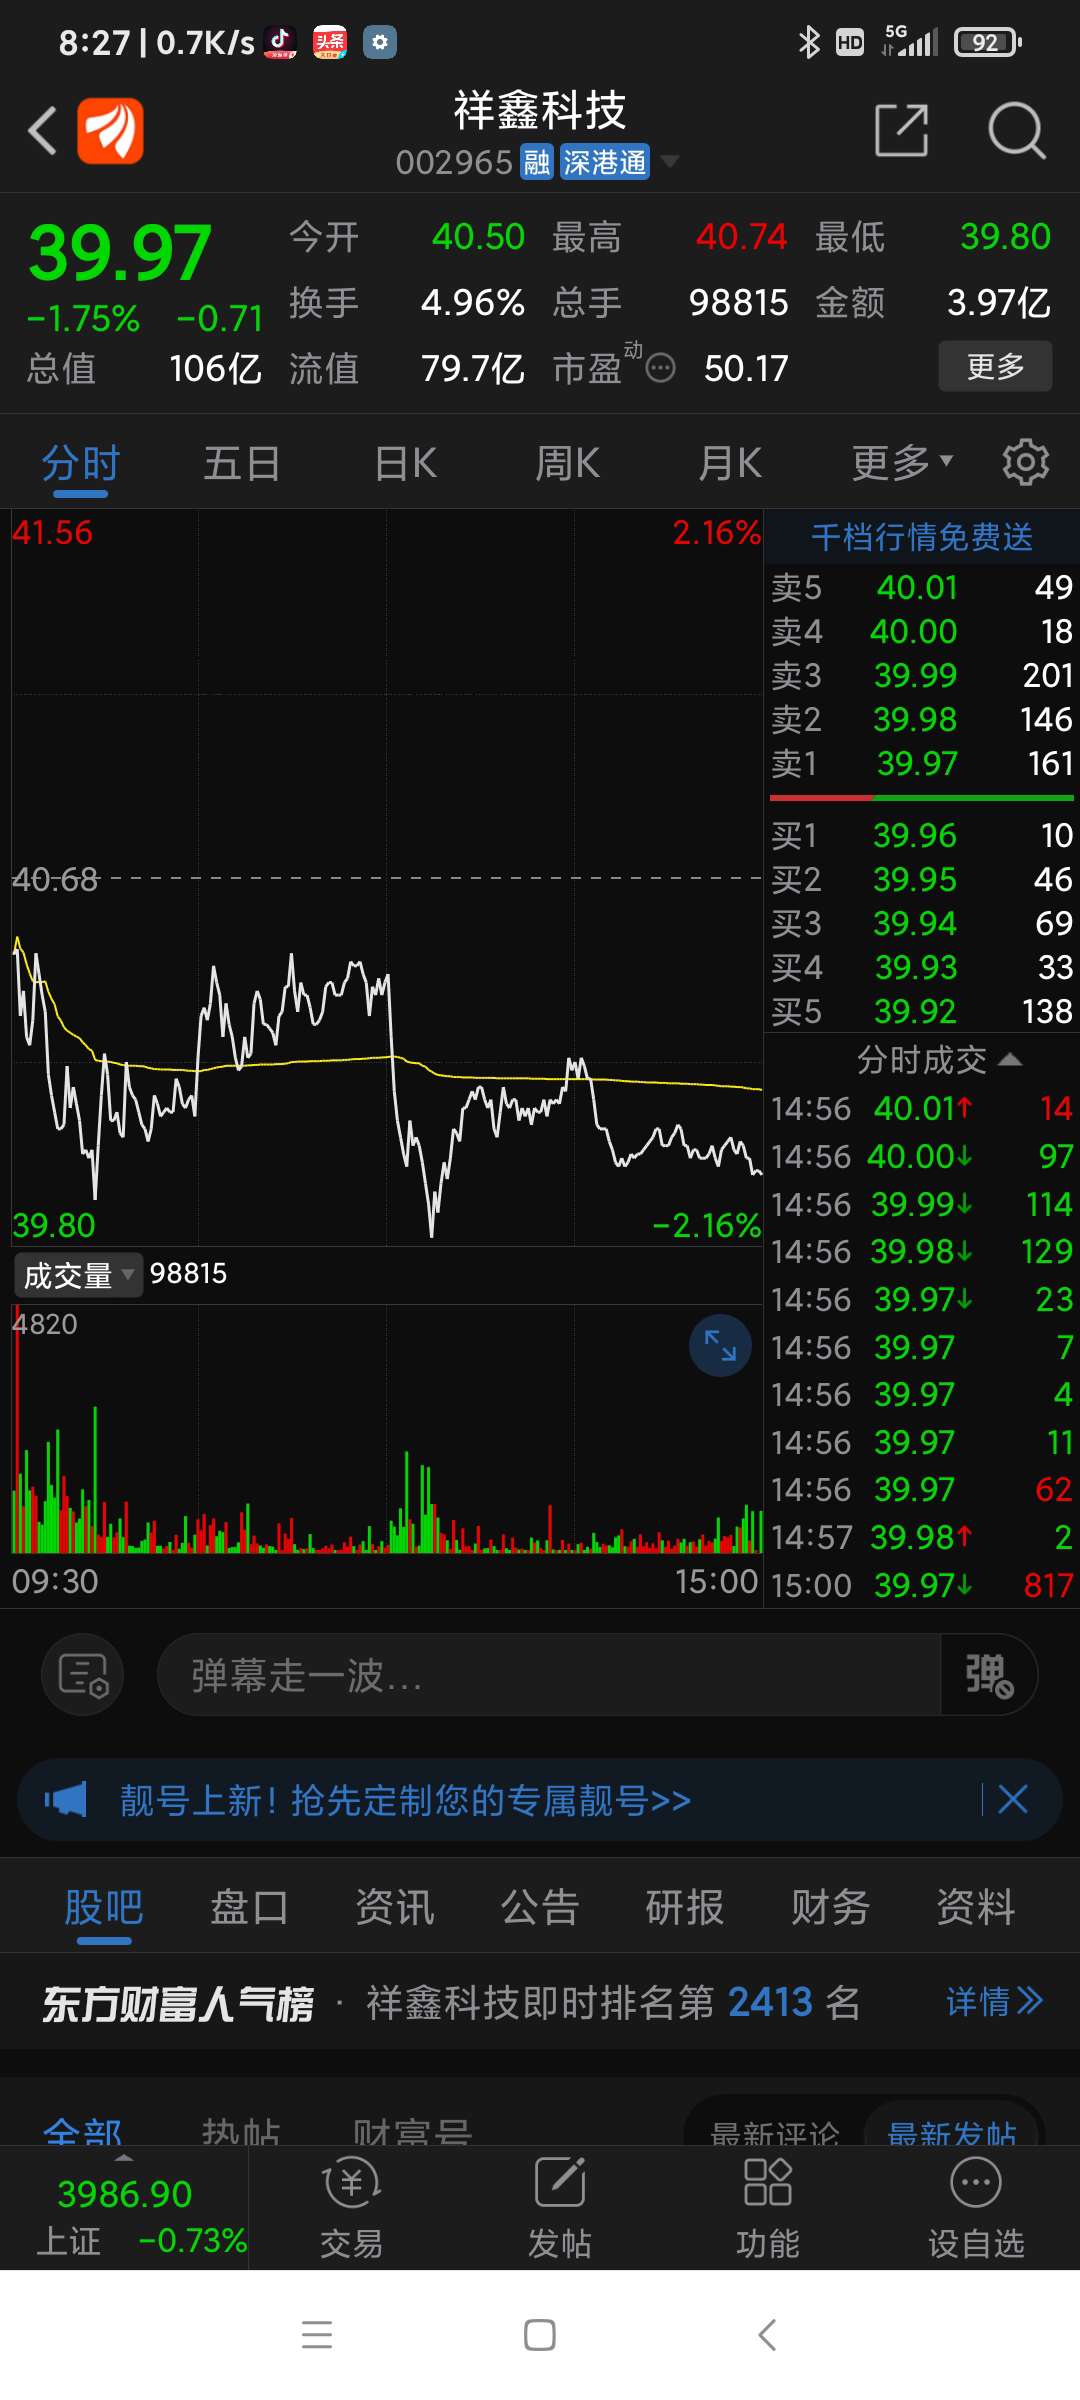Tap the 14:57 trade at 39.98
The image size is (1080, 2400).
point(922,1537)
